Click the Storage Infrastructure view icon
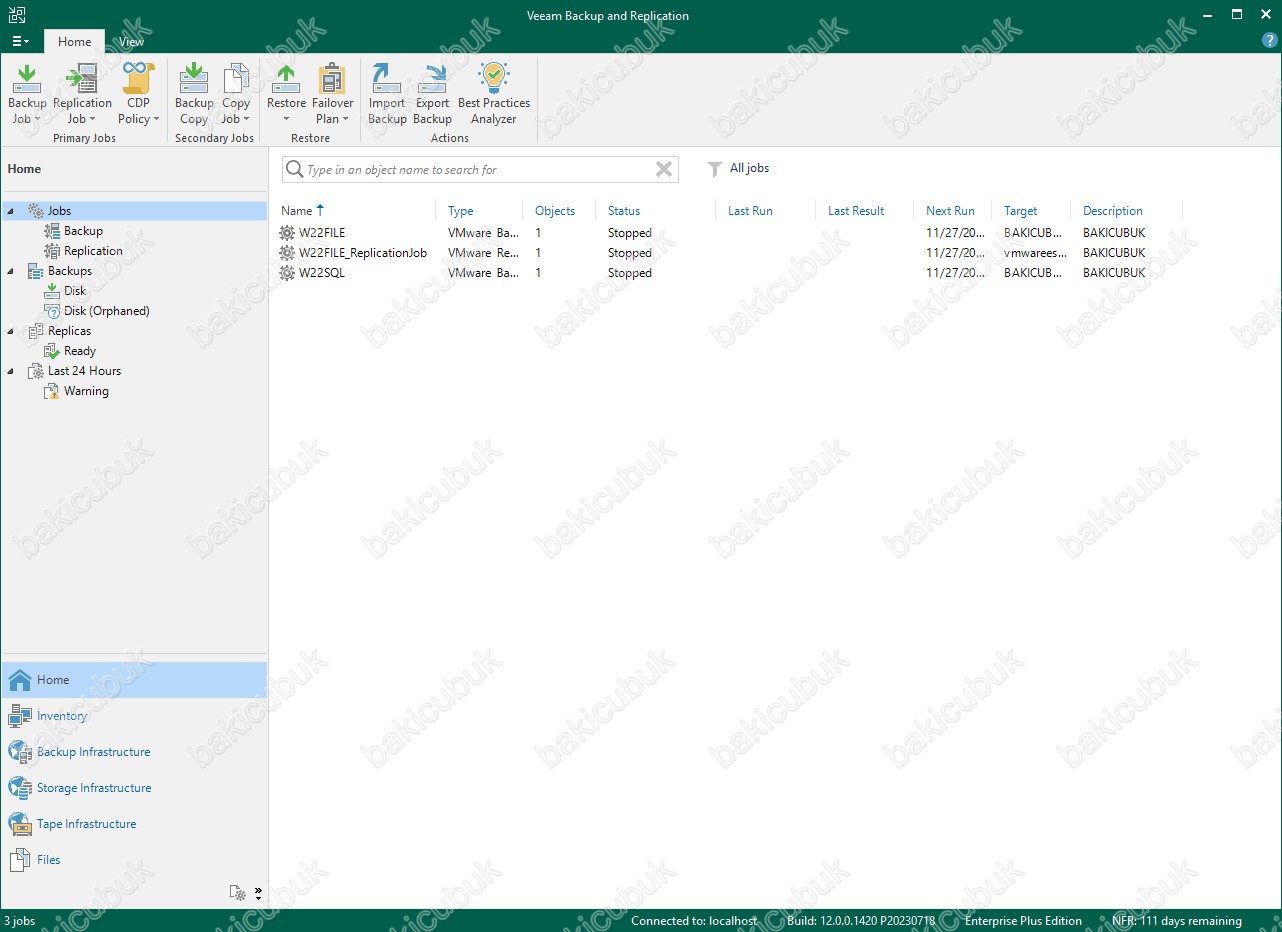The height and width of the screenshot is (932, 1282). tap(20, 788)
